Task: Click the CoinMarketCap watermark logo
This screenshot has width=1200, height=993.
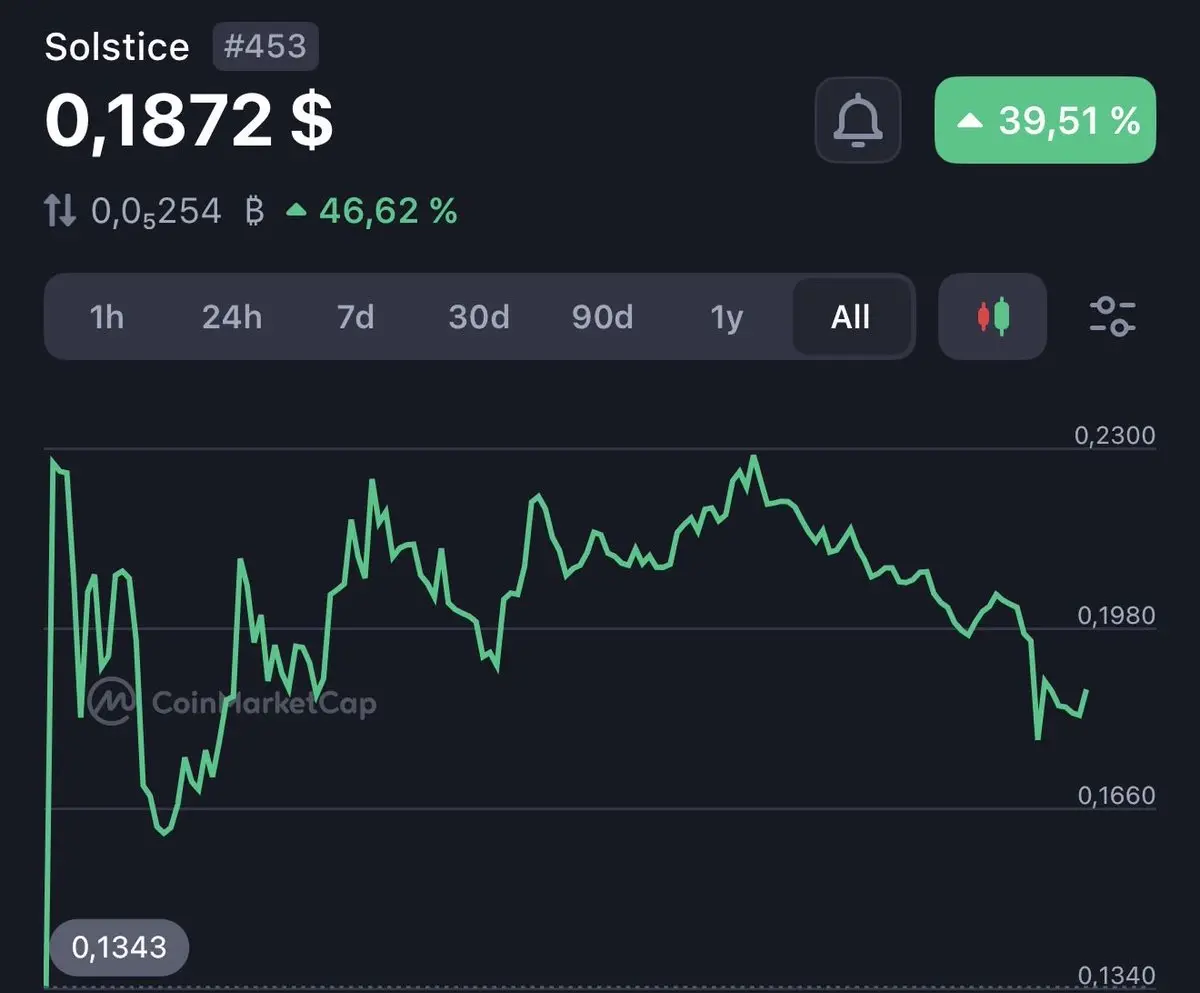Action: [231, 702]
